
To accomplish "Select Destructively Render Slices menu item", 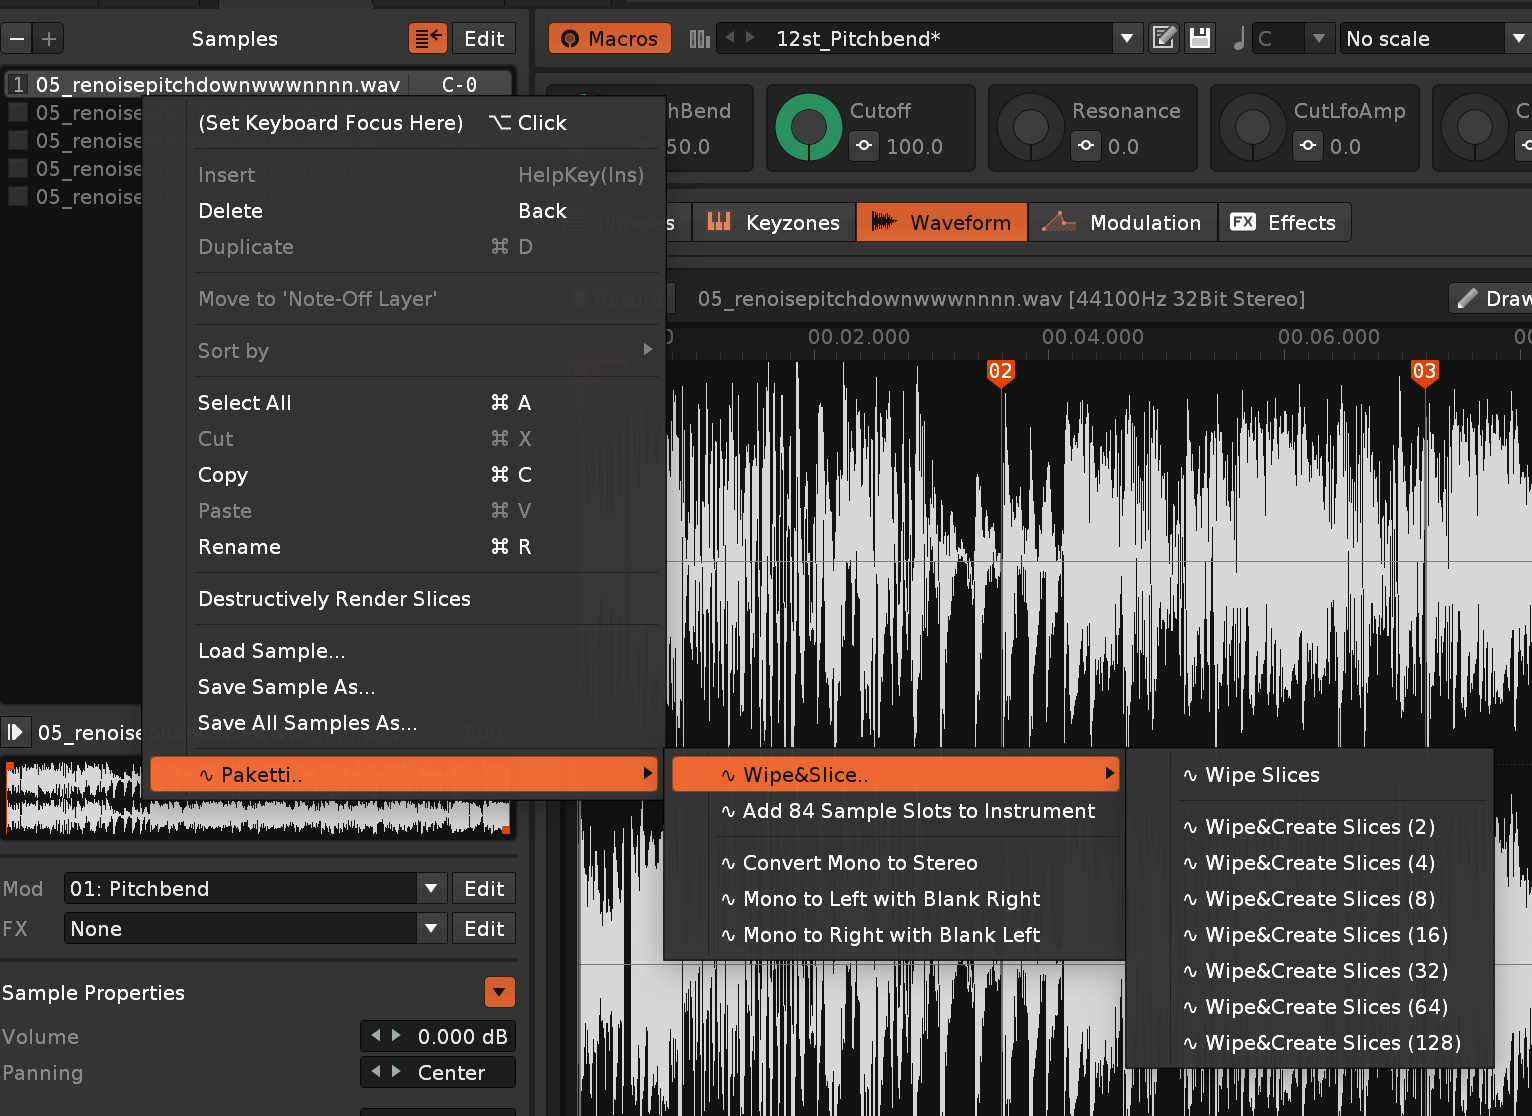I will pyautogui.click(x=334, y=599).
